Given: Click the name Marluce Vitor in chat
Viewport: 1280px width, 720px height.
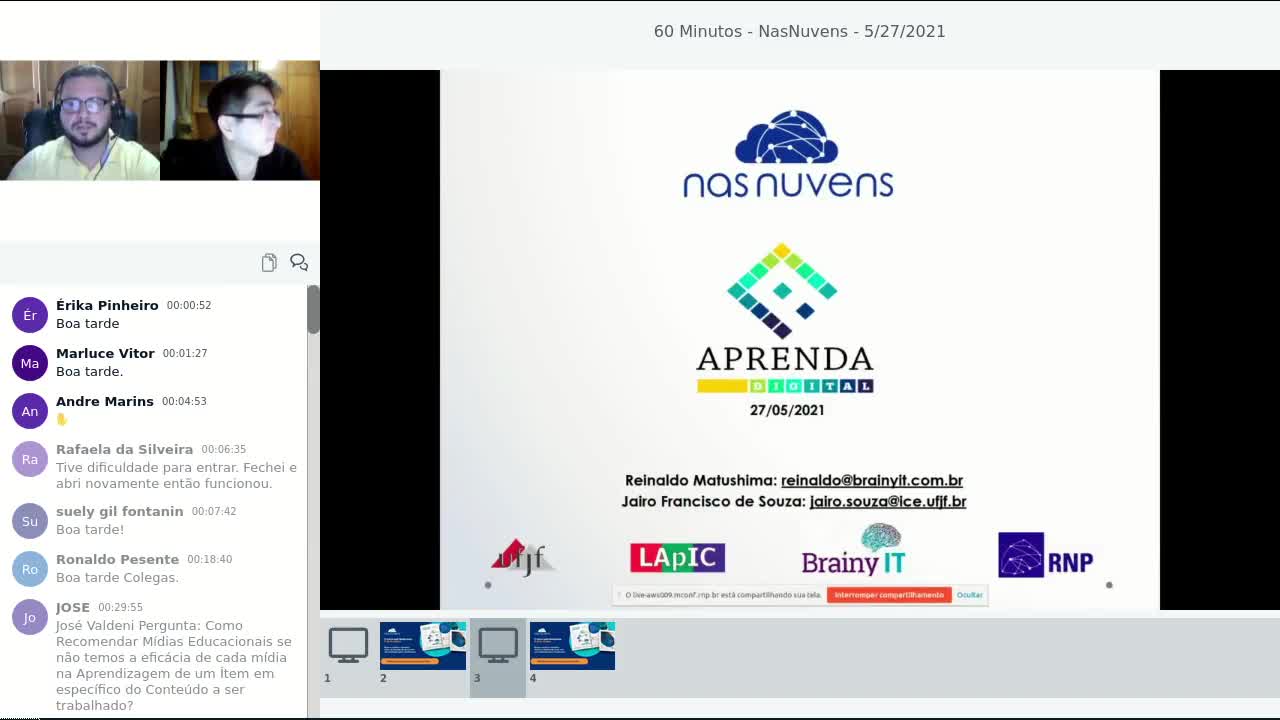Looking at the screenshot, I should (105, 353).
